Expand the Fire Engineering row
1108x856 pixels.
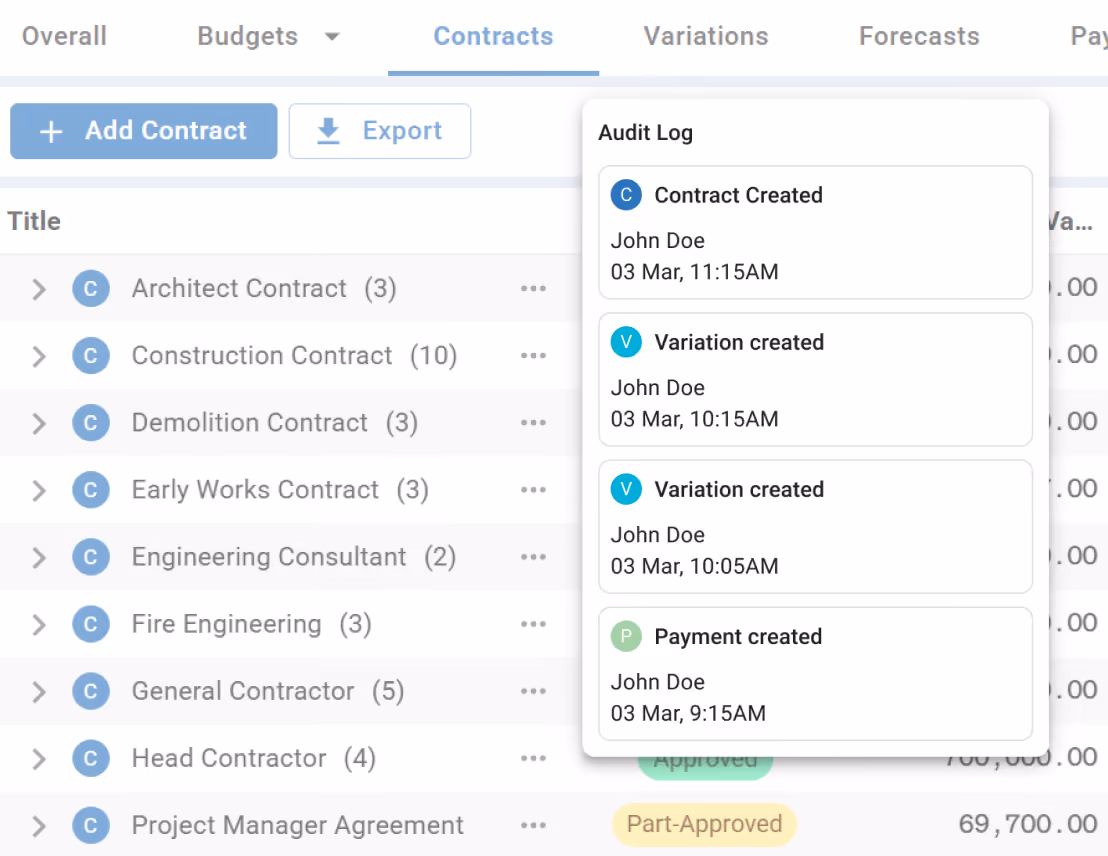(39, 625)
